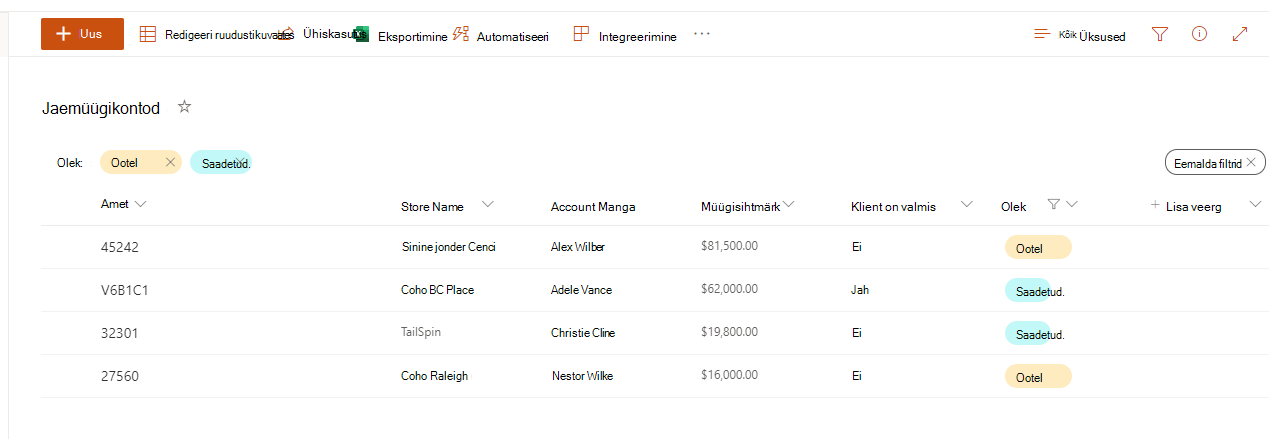Favorite the Jaemüügikontod list with star
The width and height of the screenshot is (1269, 439).
184,107
